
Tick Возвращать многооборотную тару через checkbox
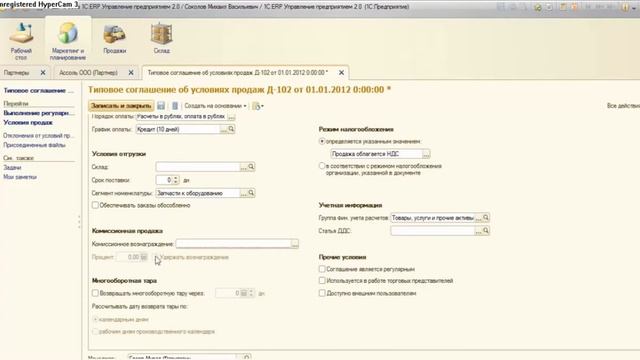95,293
